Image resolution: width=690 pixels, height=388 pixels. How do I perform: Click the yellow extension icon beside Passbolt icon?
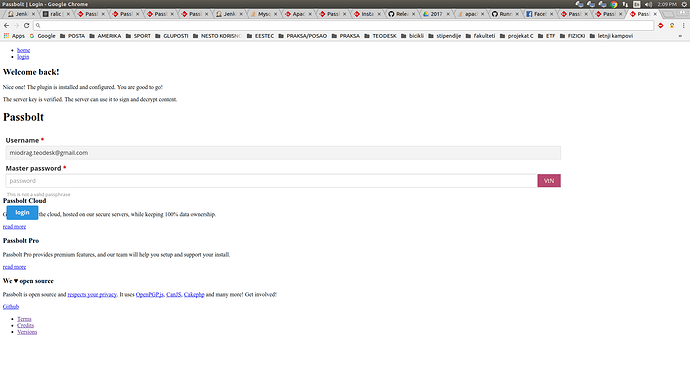click(672, 26)
